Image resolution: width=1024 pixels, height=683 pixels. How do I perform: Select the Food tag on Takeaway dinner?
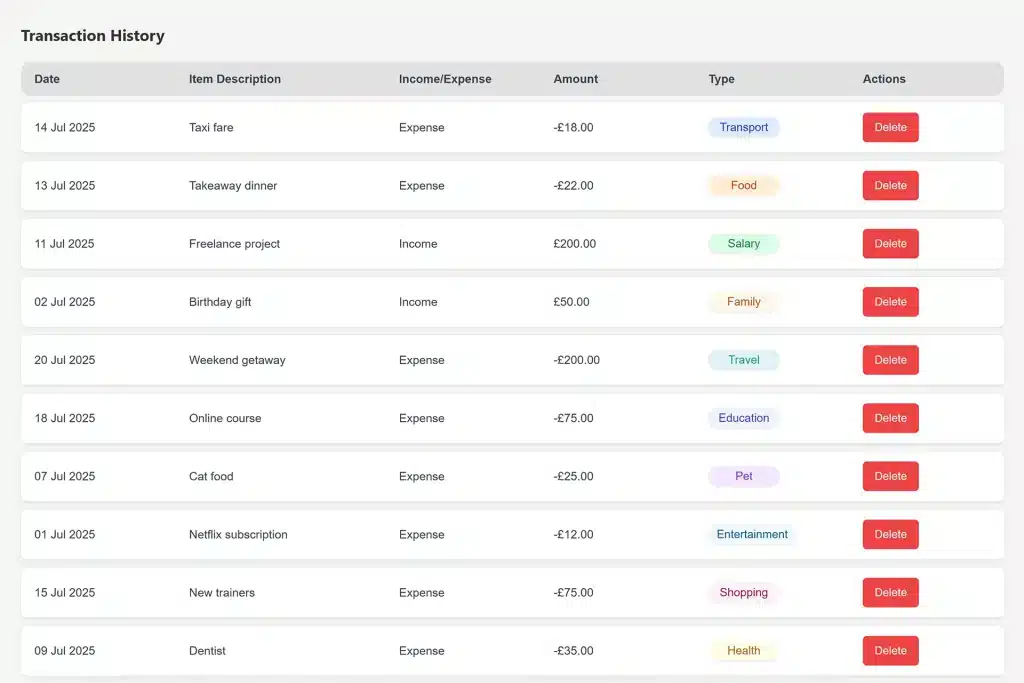pyautogui.click(x=743, y=185)
